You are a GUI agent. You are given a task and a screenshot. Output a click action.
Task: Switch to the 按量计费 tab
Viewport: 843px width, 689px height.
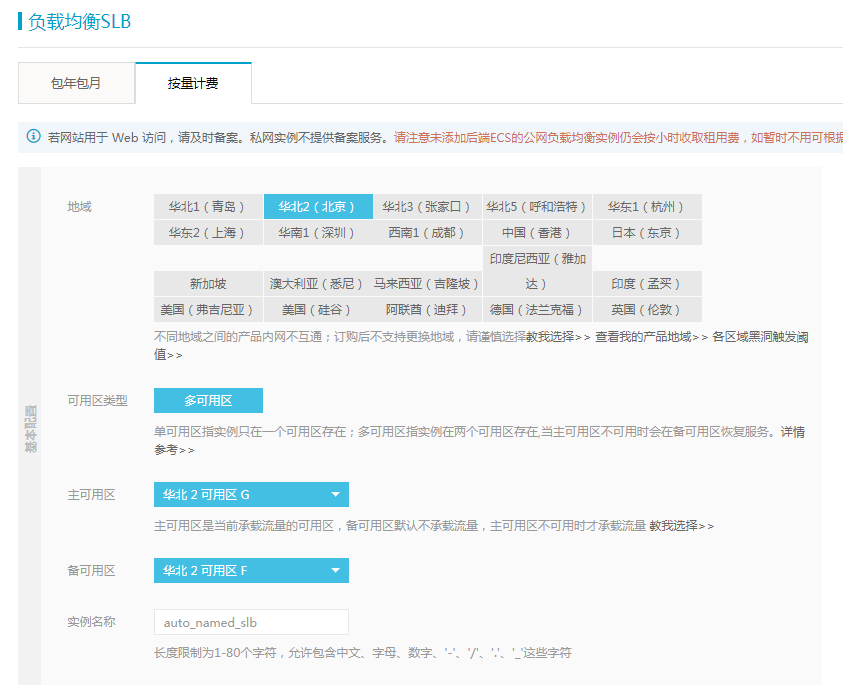193,83
